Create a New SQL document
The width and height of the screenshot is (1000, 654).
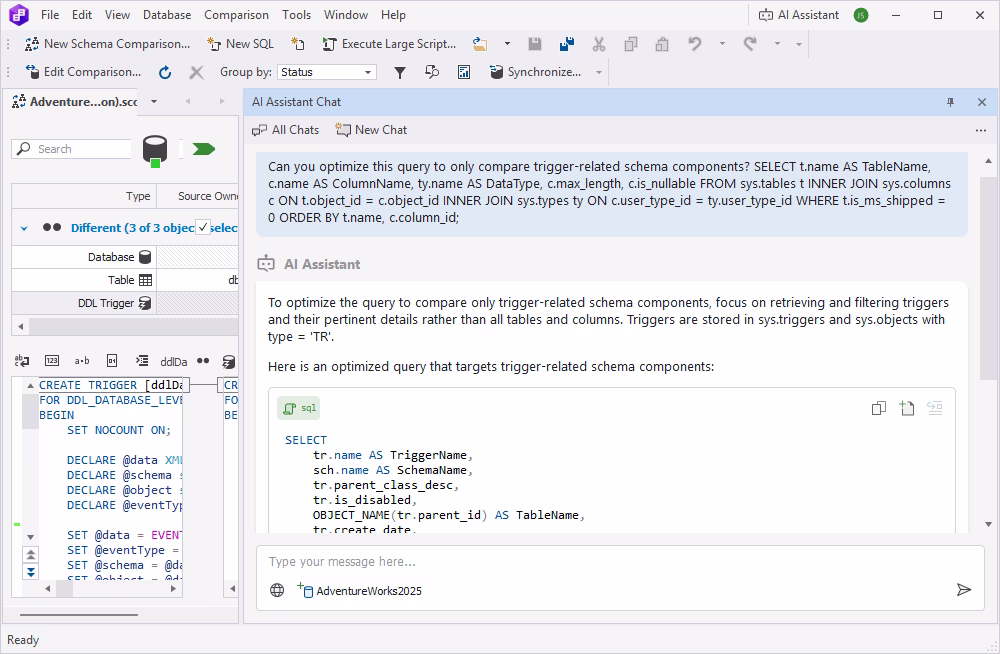[240, 44]
